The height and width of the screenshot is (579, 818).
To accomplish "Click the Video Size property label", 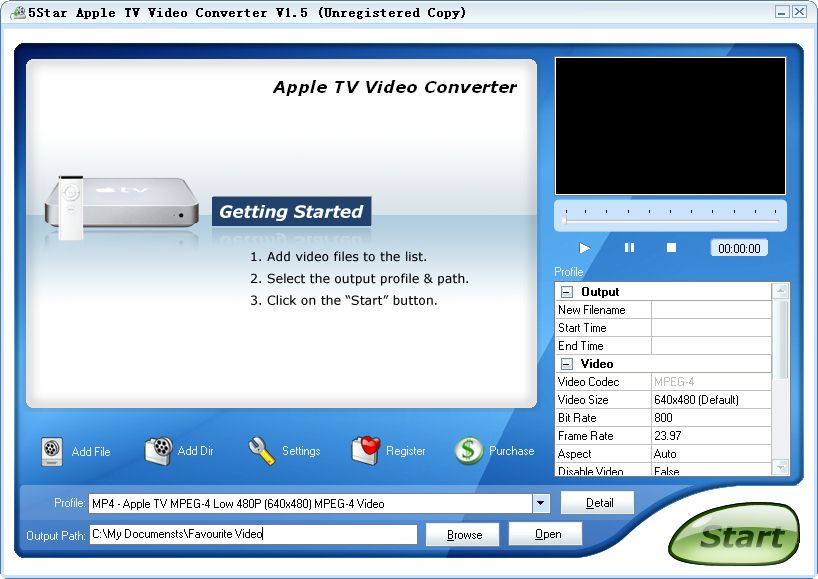I will coord(583,400).
